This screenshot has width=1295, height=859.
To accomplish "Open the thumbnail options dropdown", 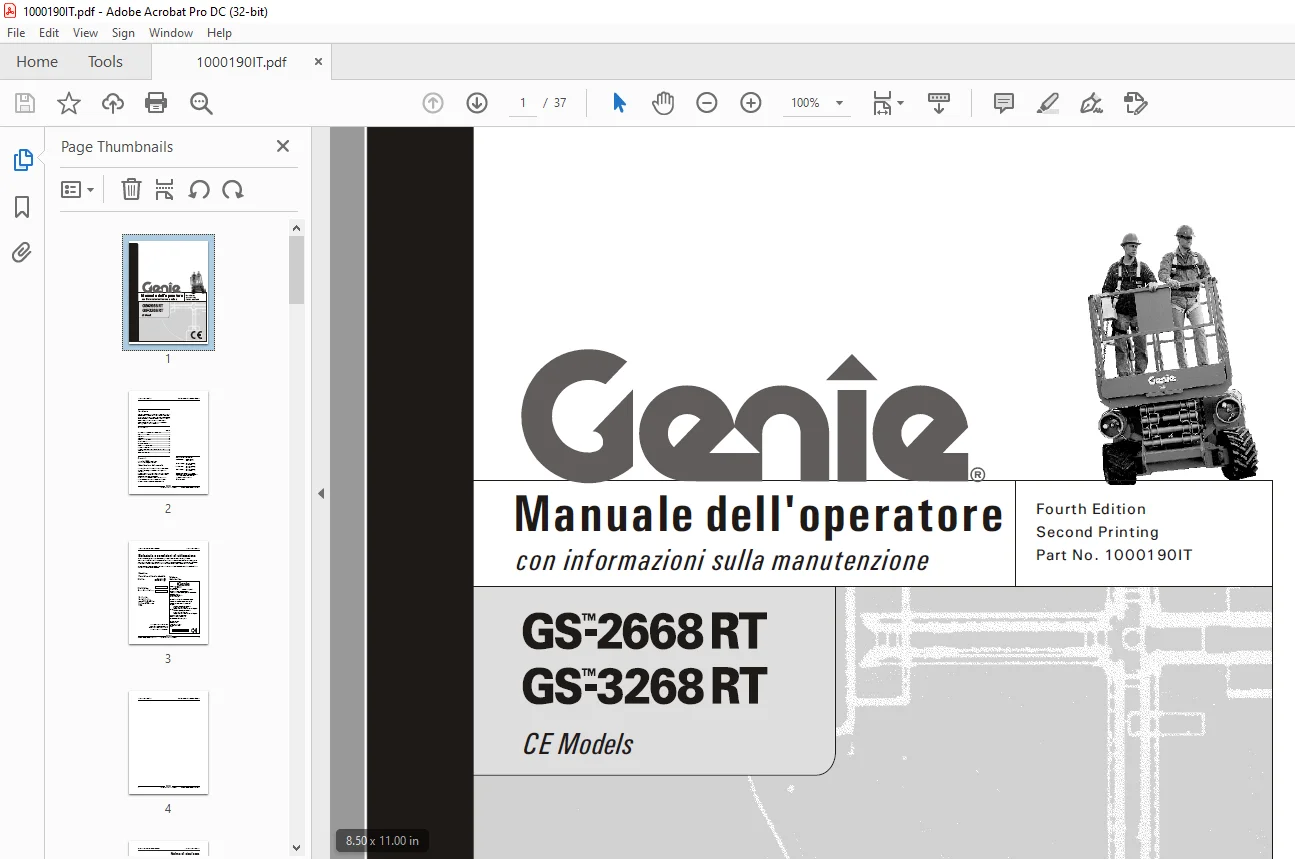I will (77, 189).
